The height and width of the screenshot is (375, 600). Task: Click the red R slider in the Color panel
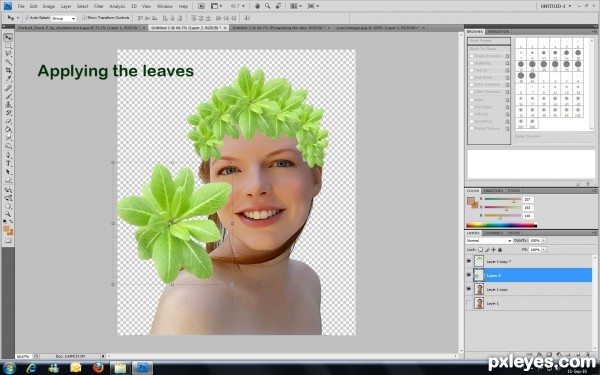point(502,199)
